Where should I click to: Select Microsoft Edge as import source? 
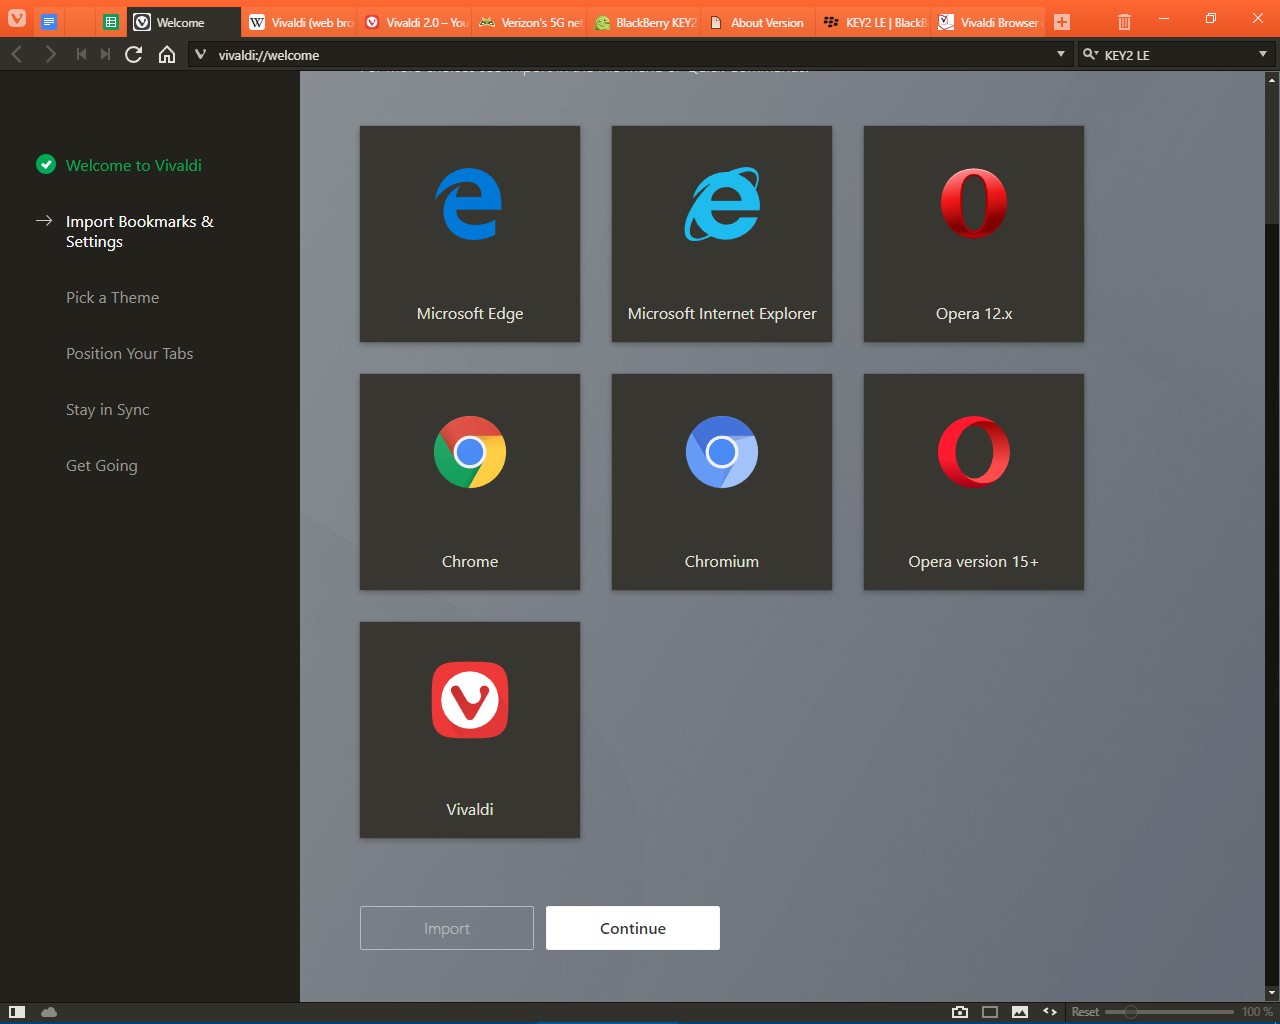470,234
